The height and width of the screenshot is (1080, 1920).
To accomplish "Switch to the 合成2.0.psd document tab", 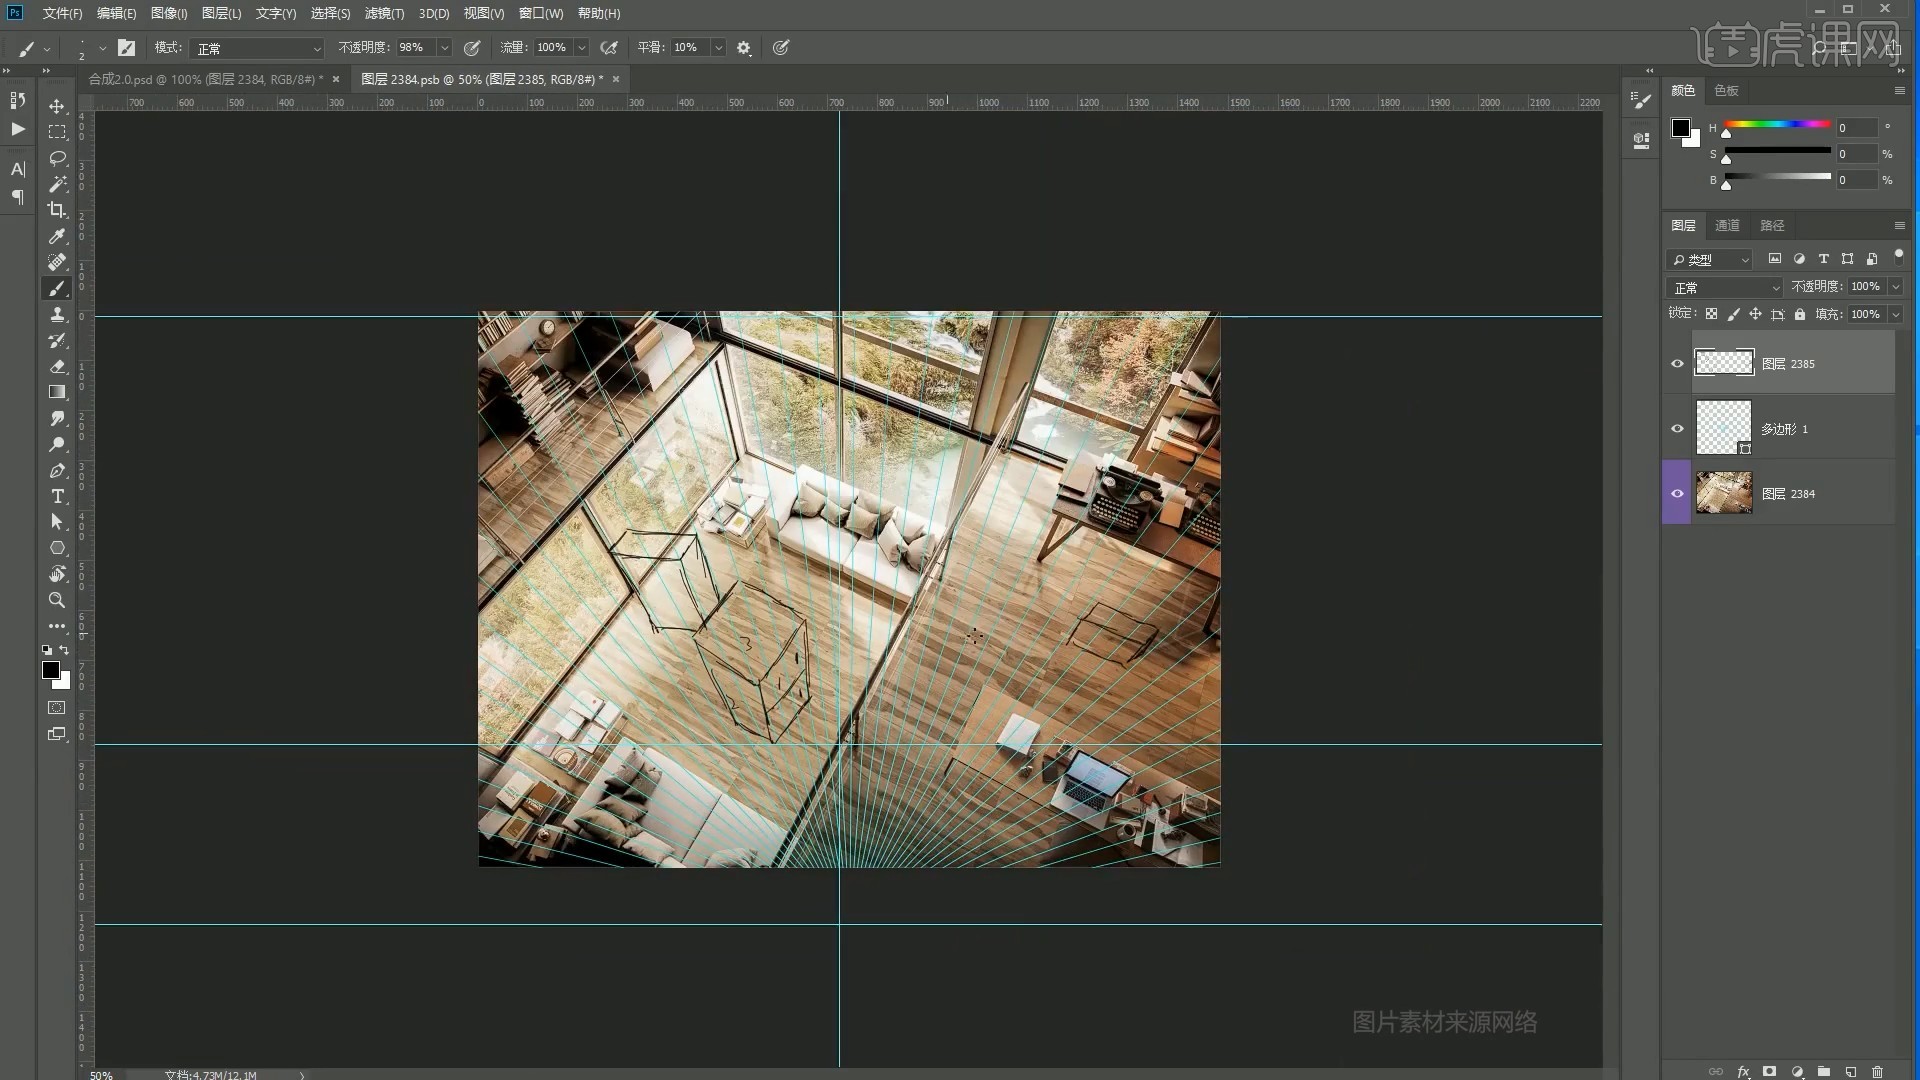I will [205, 79].
